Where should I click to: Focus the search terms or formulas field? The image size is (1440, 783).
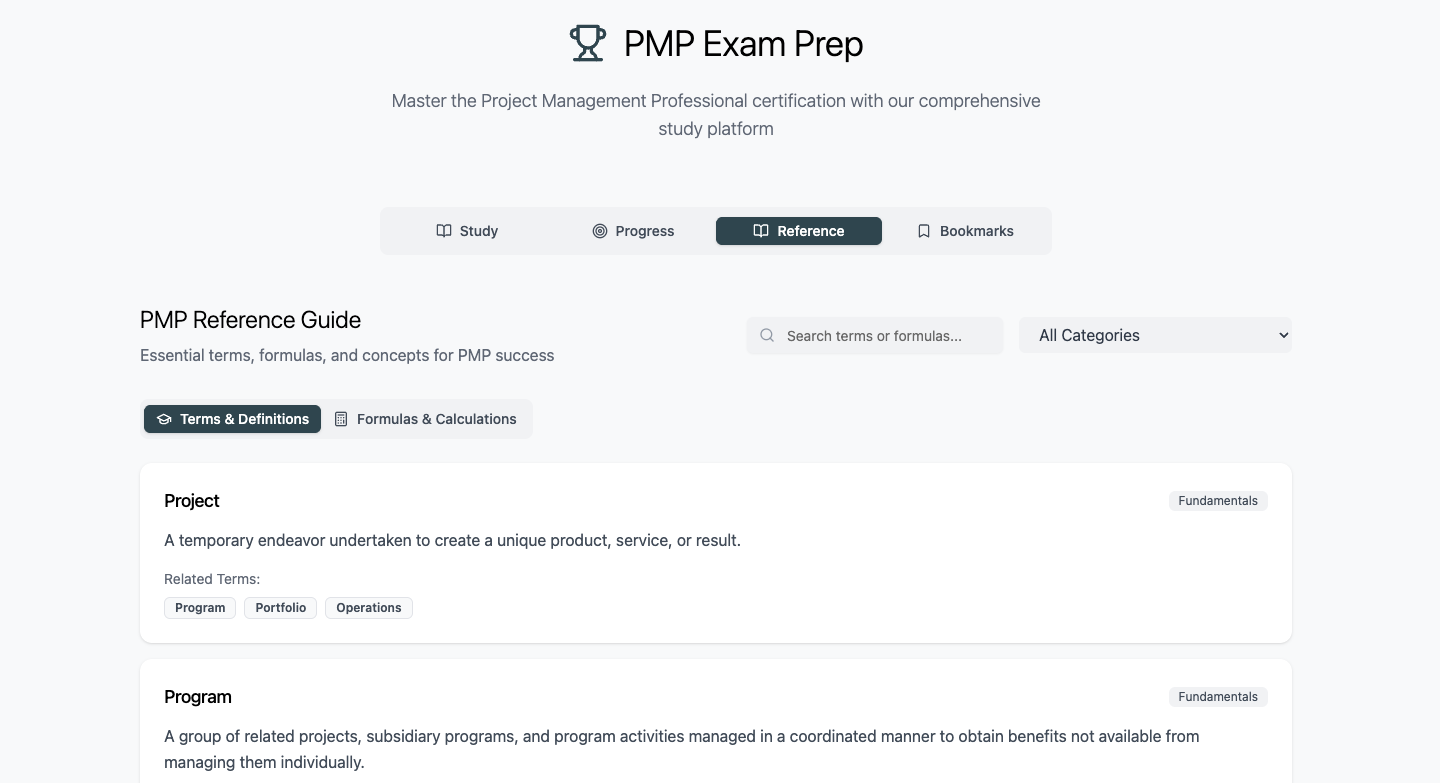(x=885, y=336)
